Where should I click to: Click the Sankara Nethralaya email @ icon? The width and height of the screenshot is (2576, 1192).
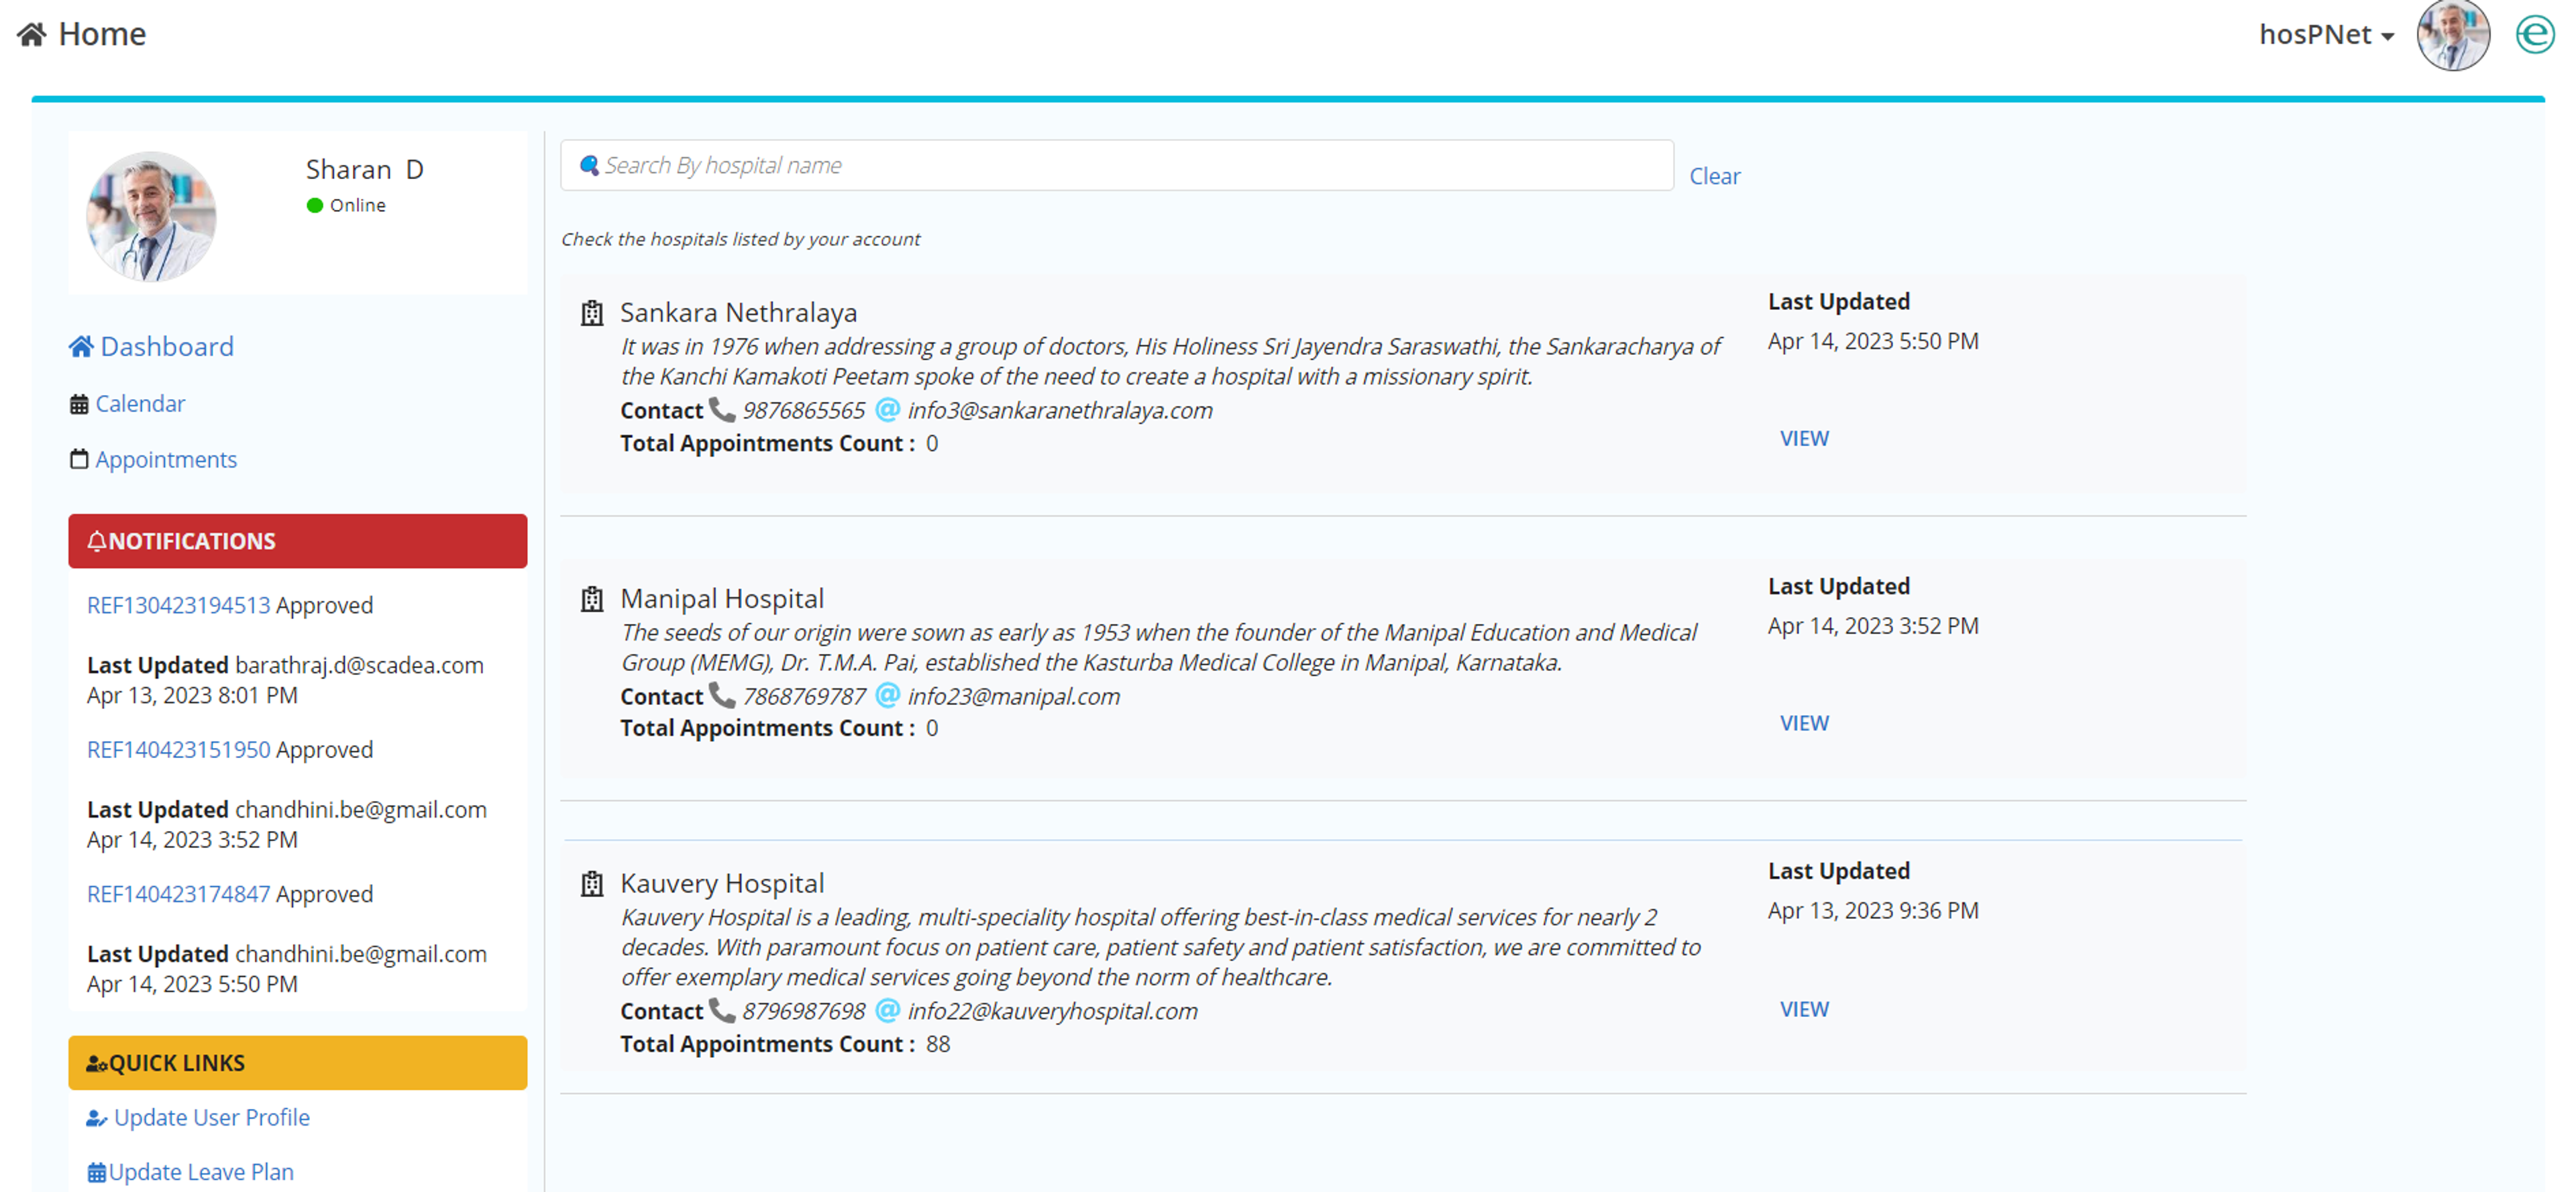click(x=887, y=409)
